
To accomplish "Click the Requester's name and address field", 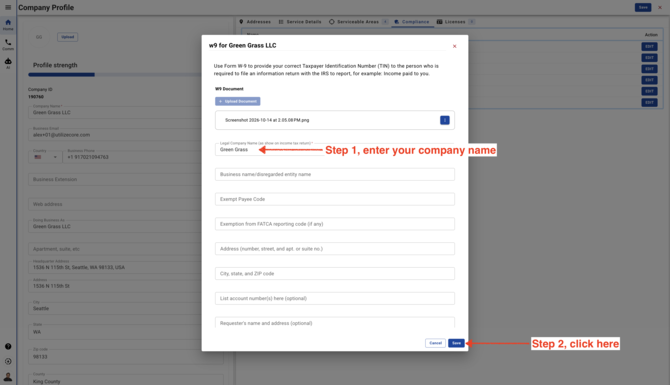I will [x=335, y=323].
